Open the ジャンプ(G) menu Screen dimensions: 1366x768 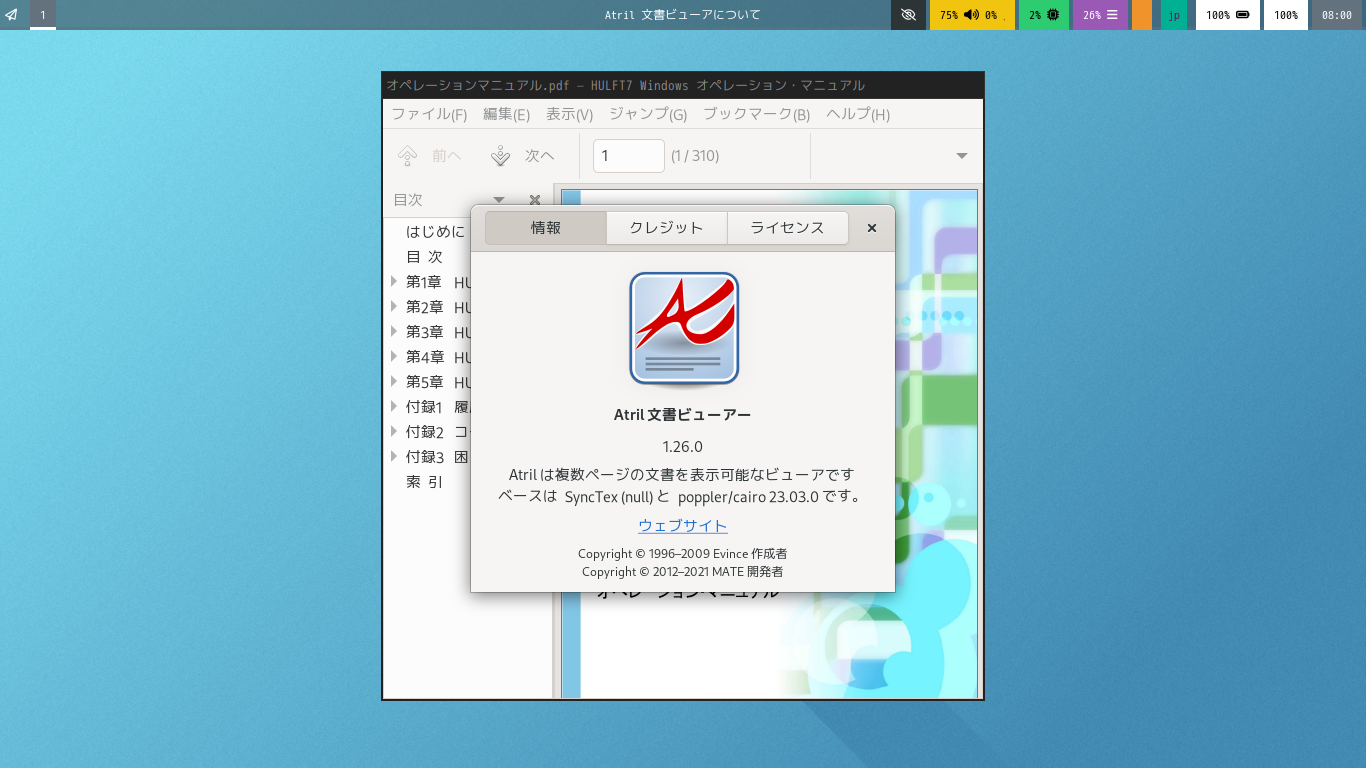(648, 114)
